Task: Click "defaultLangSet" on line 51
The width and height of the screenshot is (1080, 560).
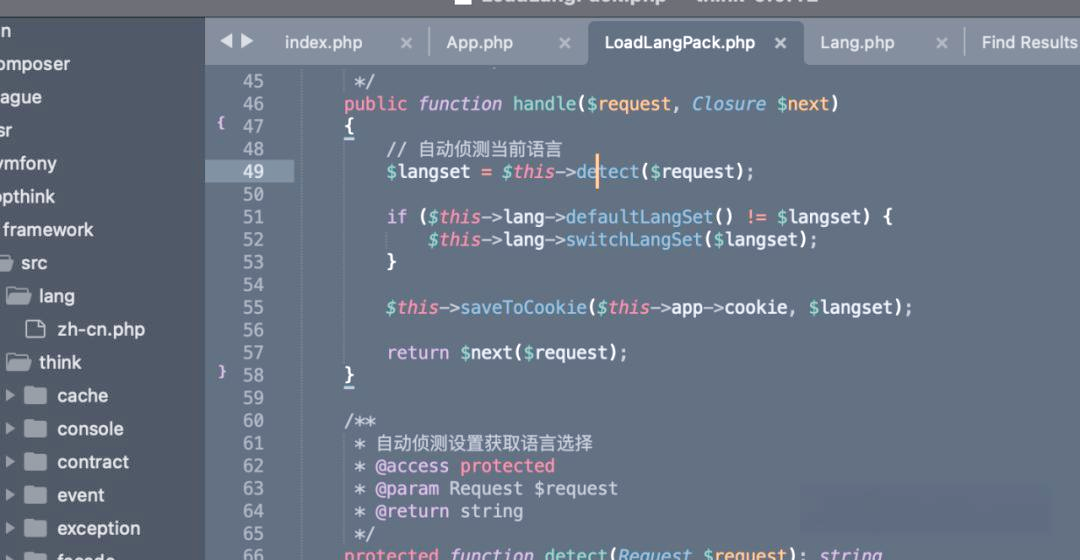Action: click(639, 217)
